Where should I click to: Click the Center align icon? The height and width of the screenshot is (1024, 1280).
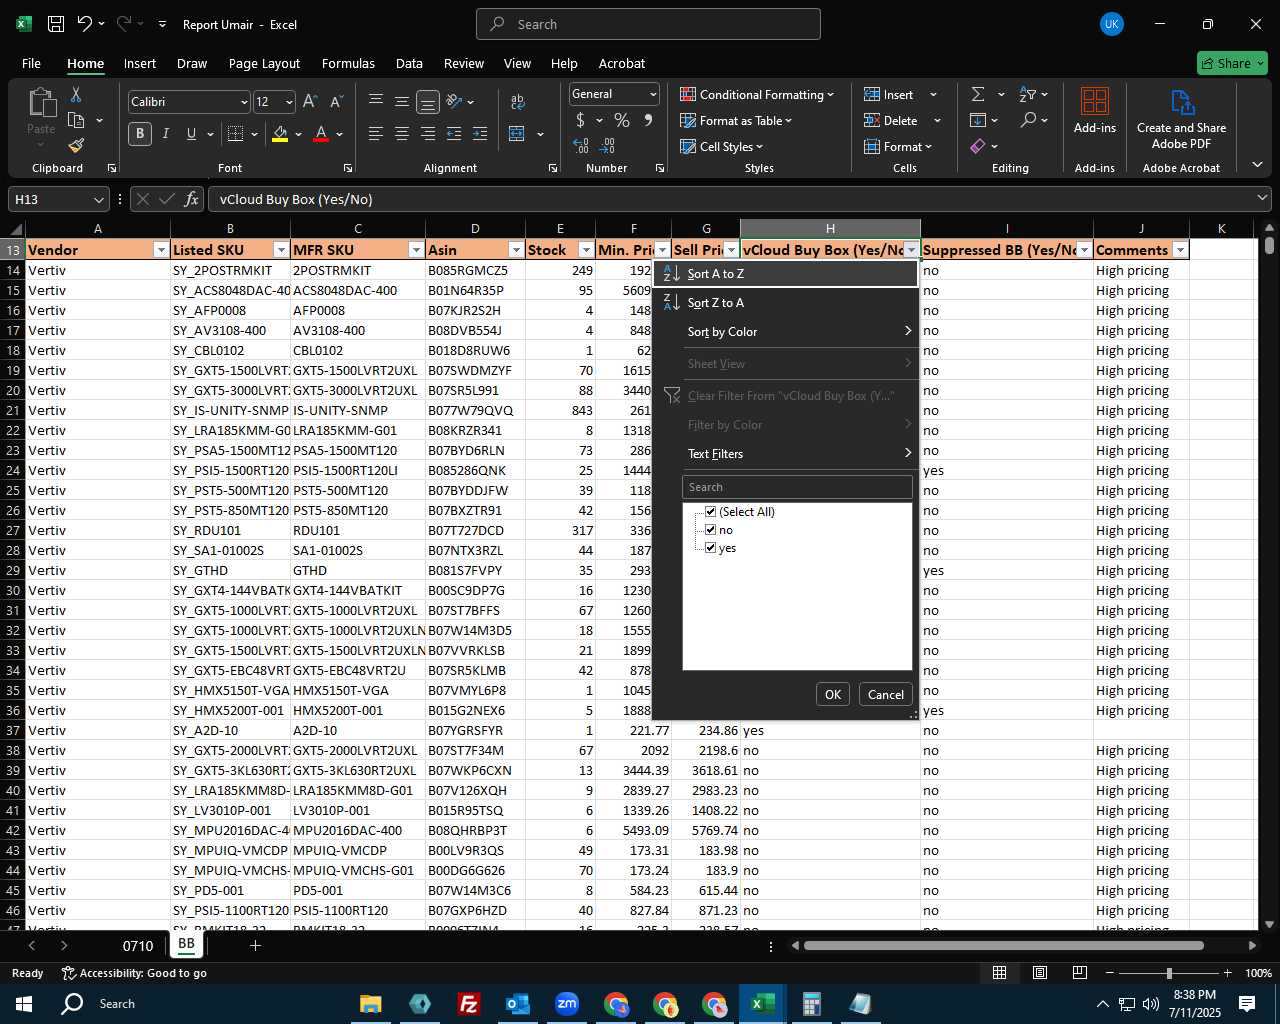pos(401,133)
